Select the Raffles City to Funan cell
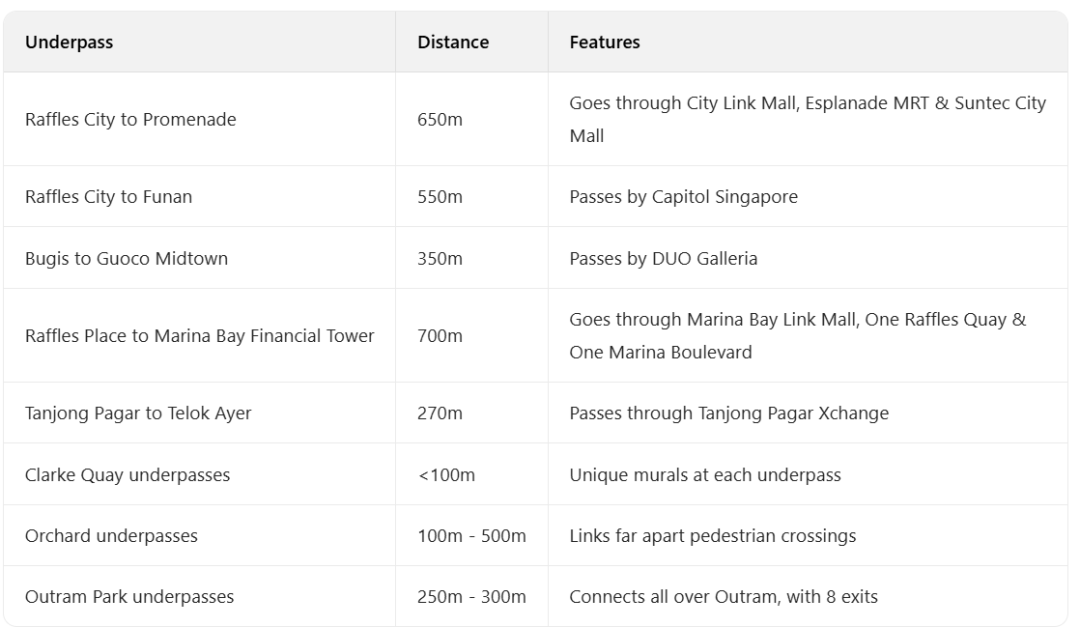Screen dimensions: 1080x627 pos(108,197)
